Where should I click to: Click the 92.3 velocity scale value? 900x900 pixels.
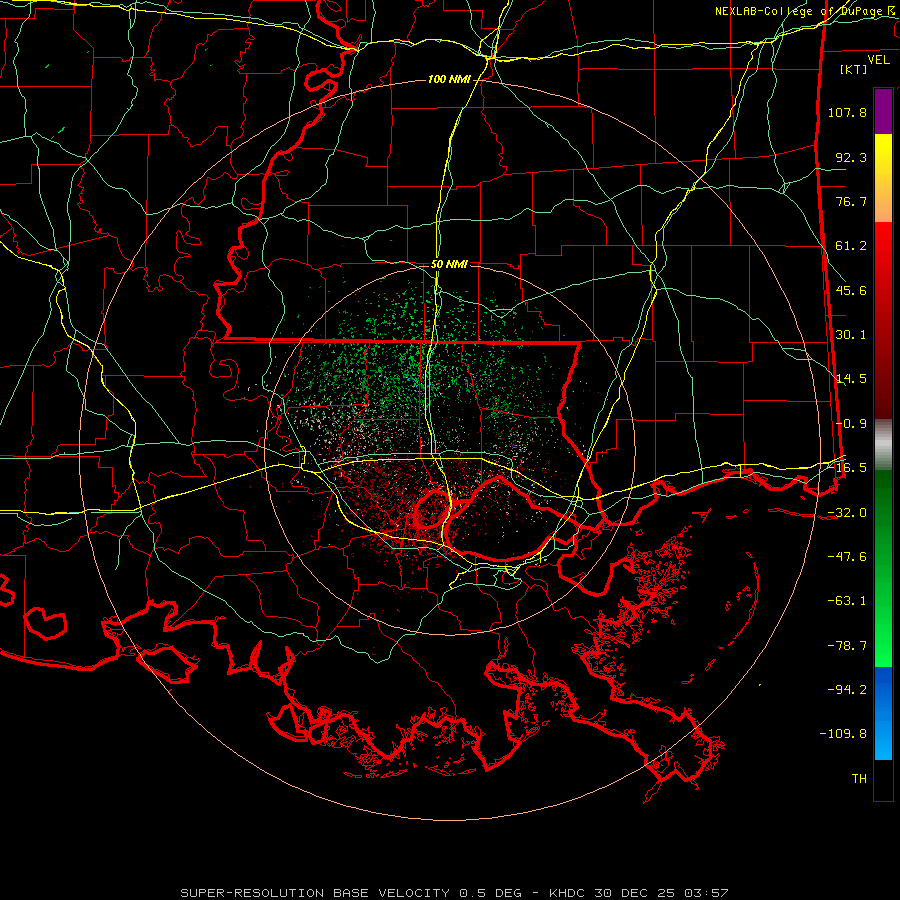[x=851, y=157]
